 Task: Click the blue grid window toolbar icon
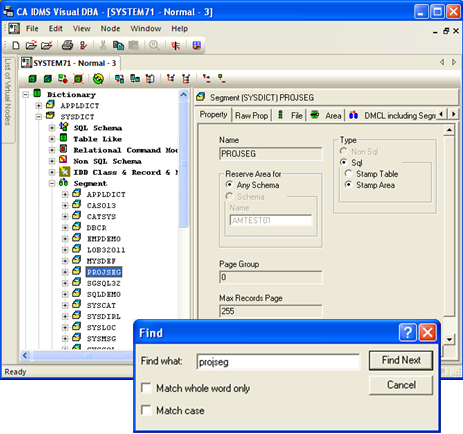tap(197, 45)
